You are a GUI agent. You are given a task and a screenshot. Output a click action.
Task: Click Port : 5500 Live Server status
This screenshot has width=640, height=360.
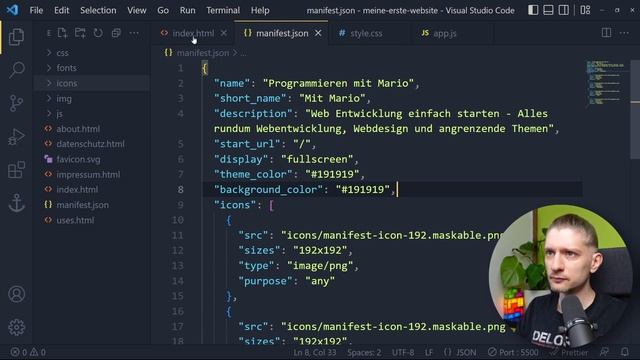(x=513, y=352)
